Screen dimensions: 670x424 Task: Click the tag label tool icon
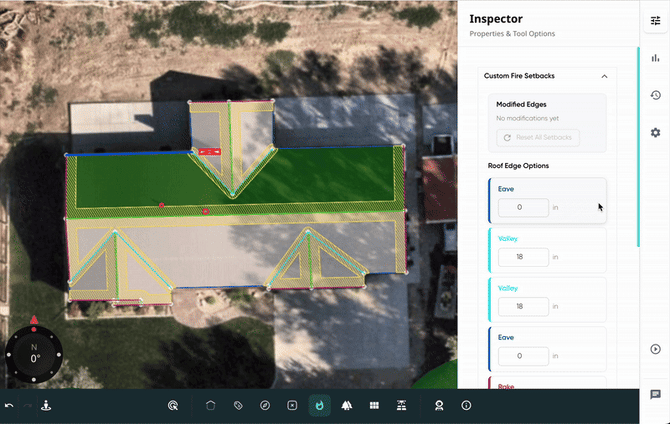point(238,405)
